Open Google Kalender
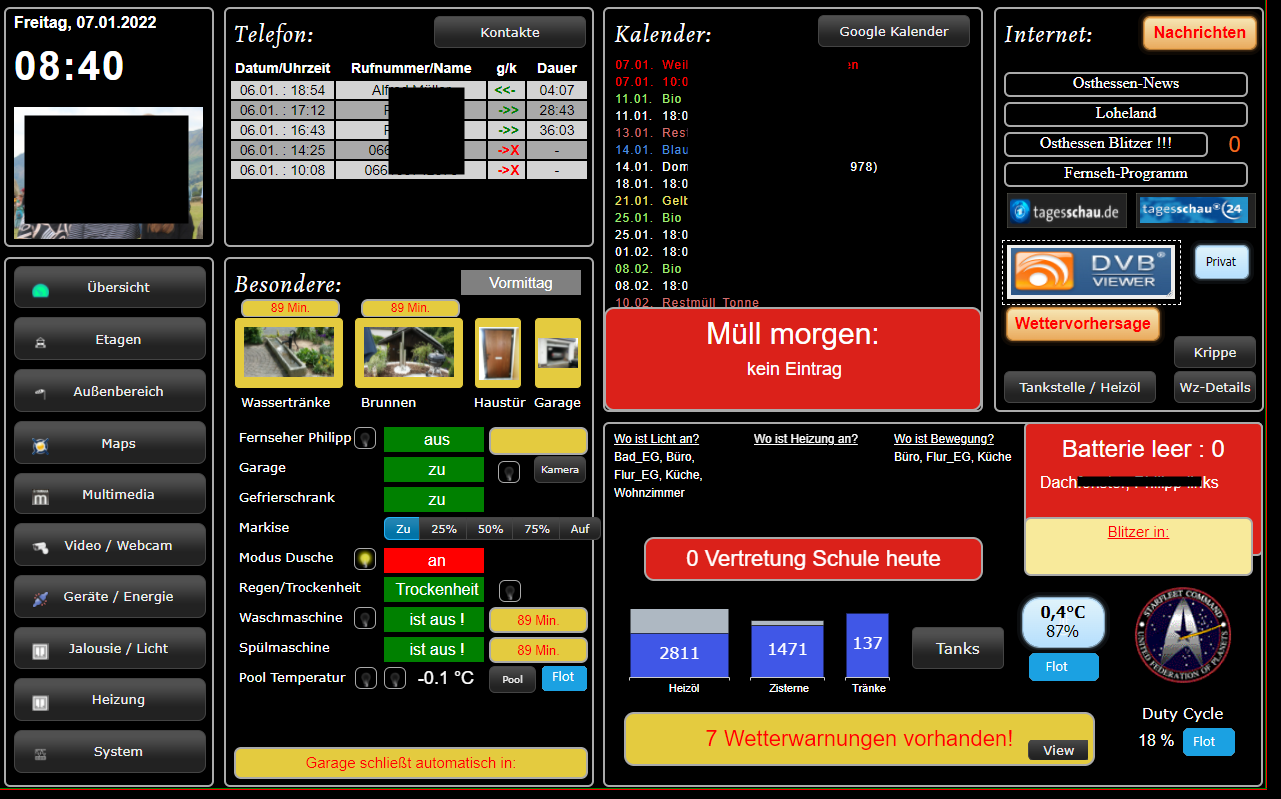Screen dimensions: 1281x799 click(x=894, y=31)
